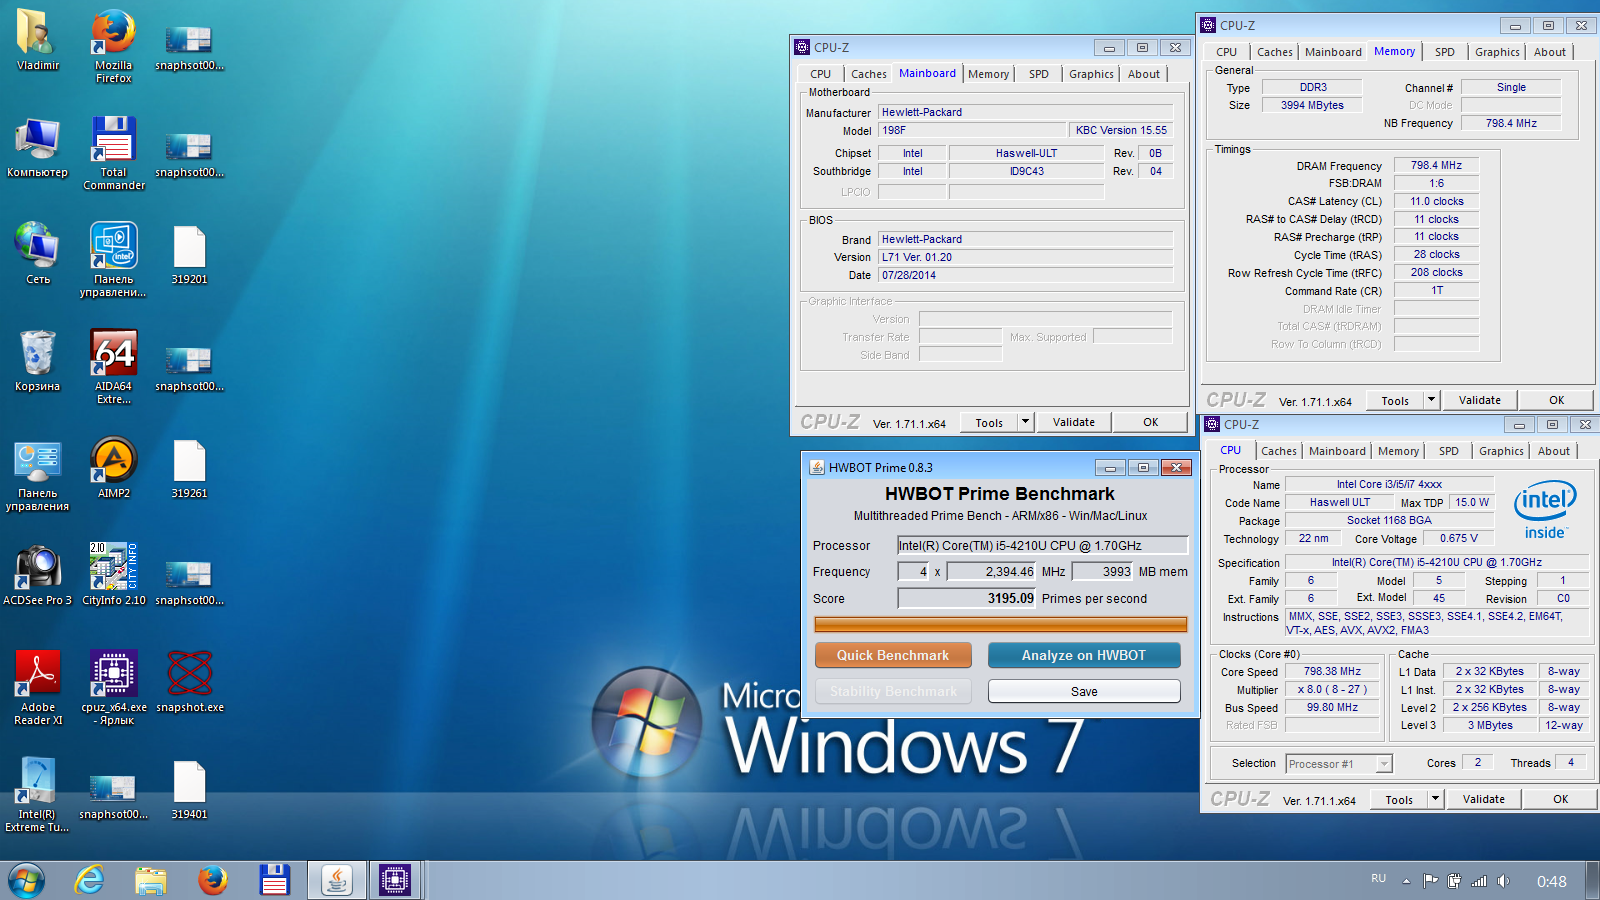Launch ACDSee Pro 3 shortcut
1600x900 pixels.
point(37,575)
